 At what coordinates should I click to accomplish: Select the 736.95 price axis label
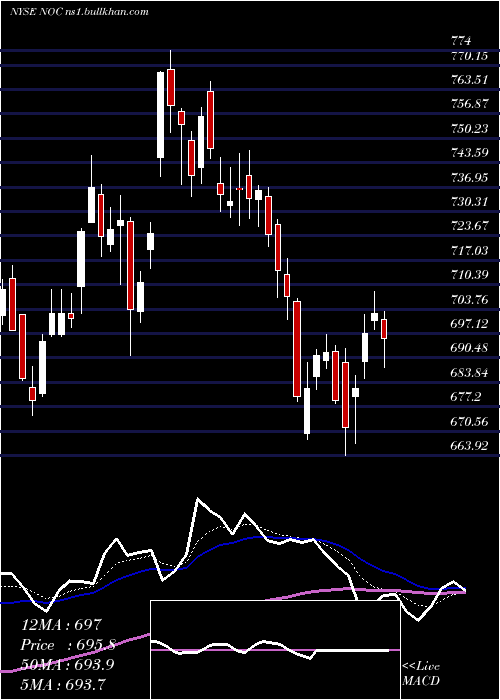[x=469, y=178]
